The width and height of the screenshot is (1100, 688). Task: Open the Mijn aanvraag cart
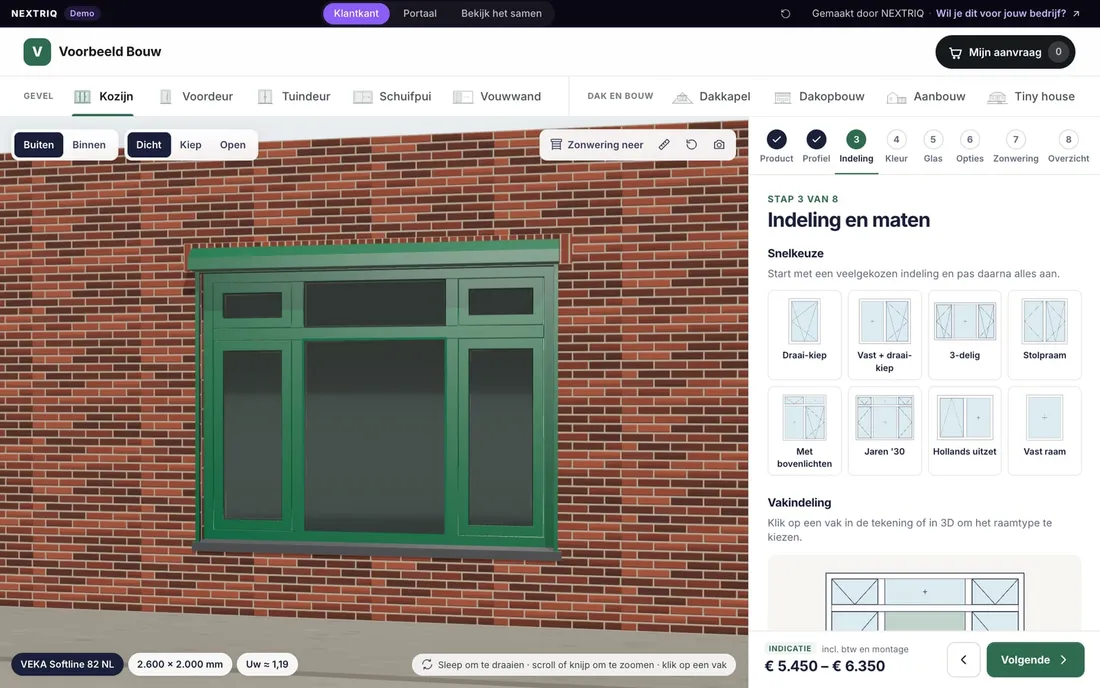tap(1005, 52)
